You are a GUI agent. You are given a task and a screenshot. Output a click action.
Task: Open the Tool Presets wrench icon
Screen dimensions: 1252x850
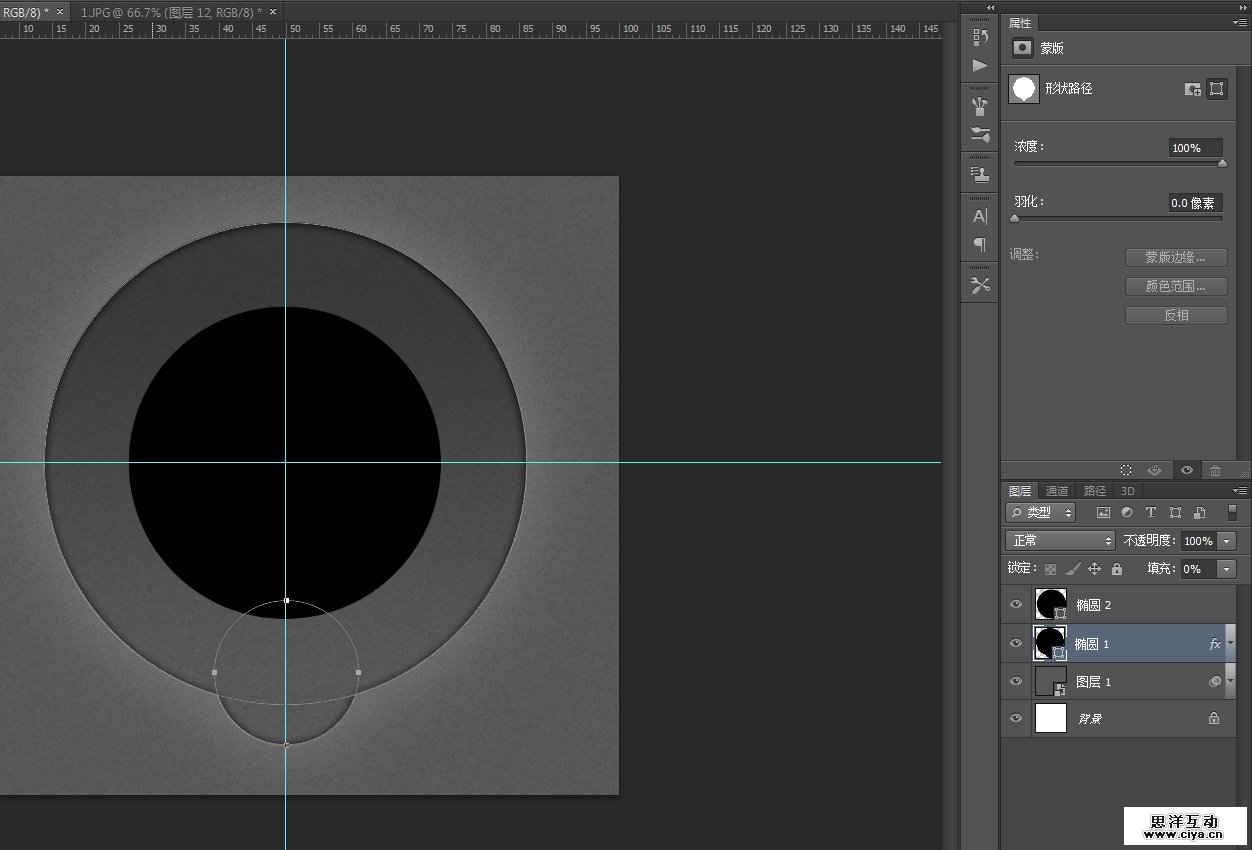click(x=980, y=285)
